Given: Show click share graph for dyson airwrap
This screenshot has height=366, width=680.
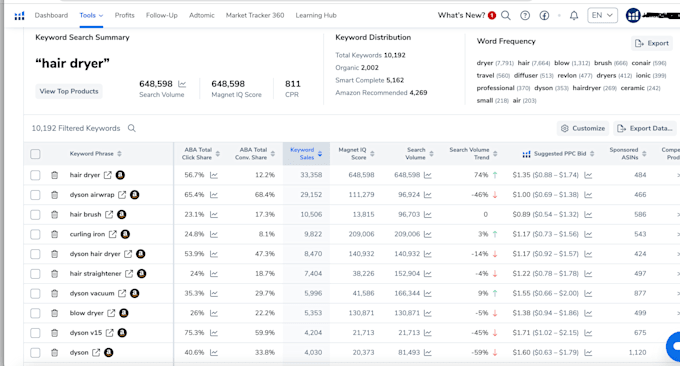Looking at the screenshot, I should [x=214, y=195].
